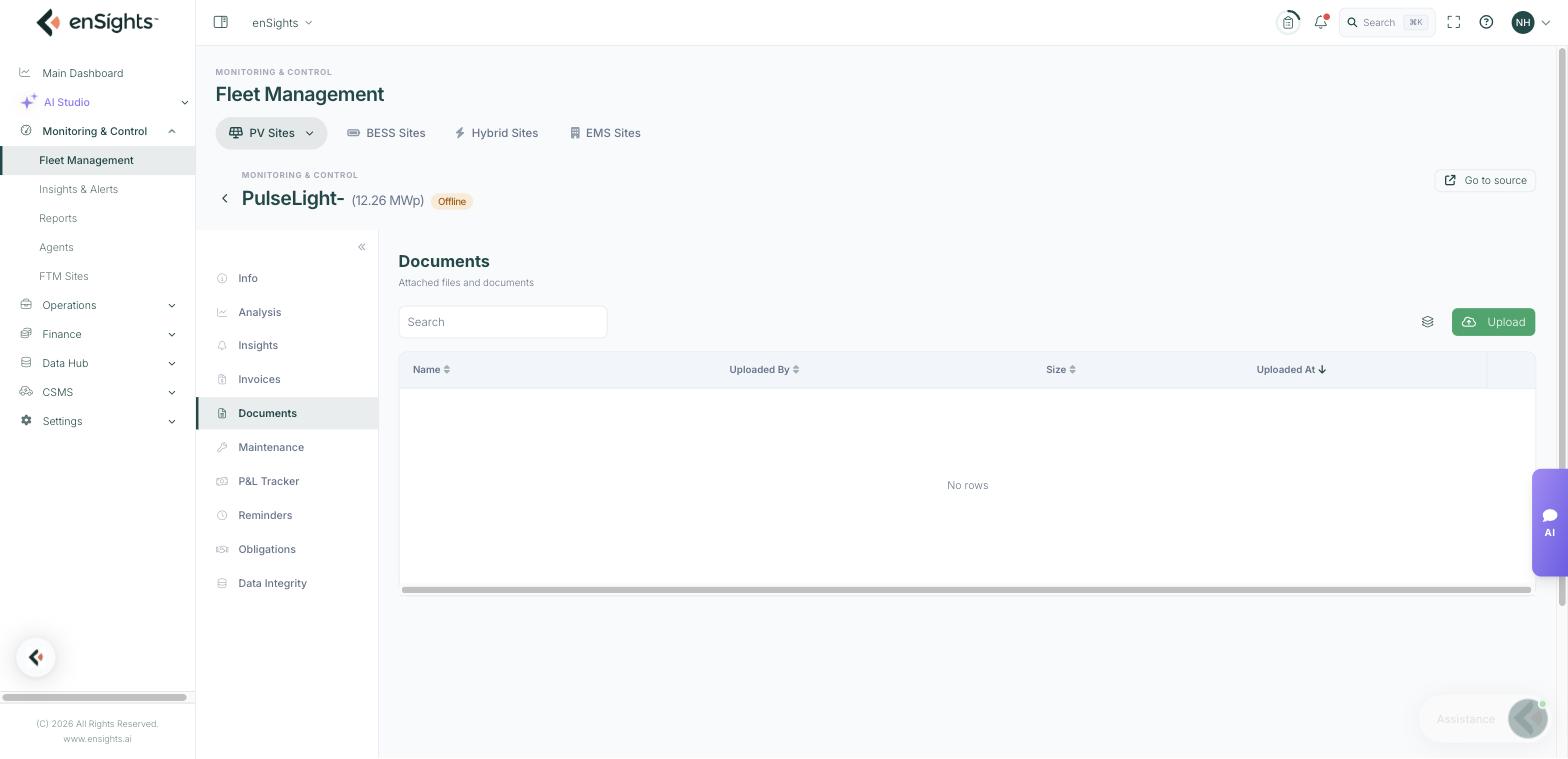Open Insights & Alerts page
Viewport: 1568px width, 759px height.
tap(78, 189)
